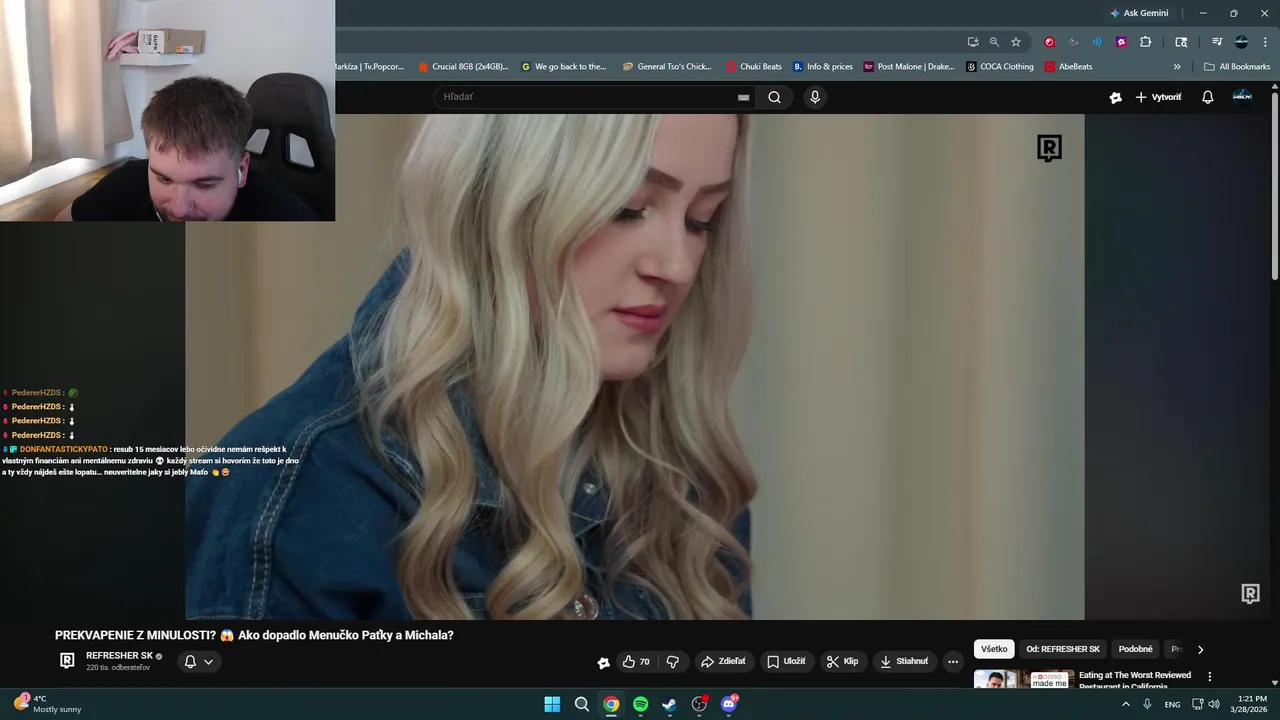Open Chrome three-dot menu
Screen dimensions: 1280x720
[x=1265, y=42]
